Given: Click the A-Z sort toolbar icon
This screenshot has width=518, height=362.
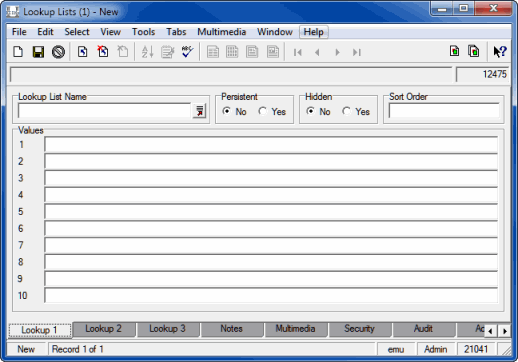Looking at the screenshot, I should point(147,52).
